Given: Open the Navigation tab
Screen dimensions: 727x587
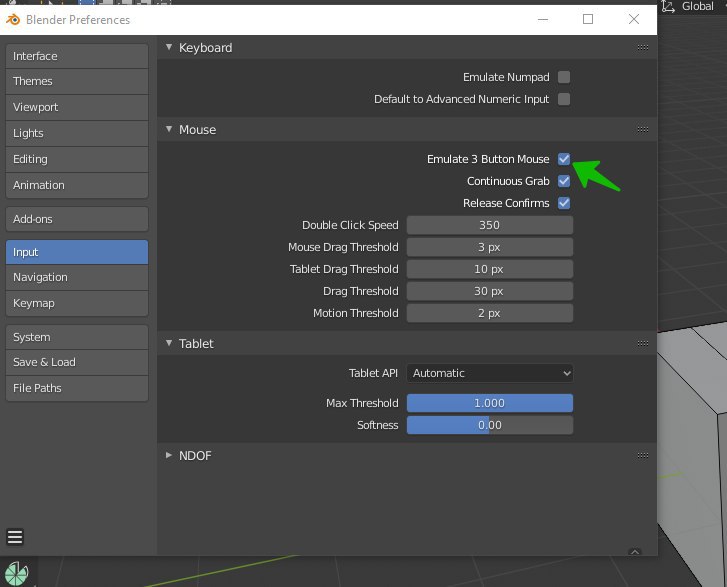Looking at the screenshot, I should point(77,277).
